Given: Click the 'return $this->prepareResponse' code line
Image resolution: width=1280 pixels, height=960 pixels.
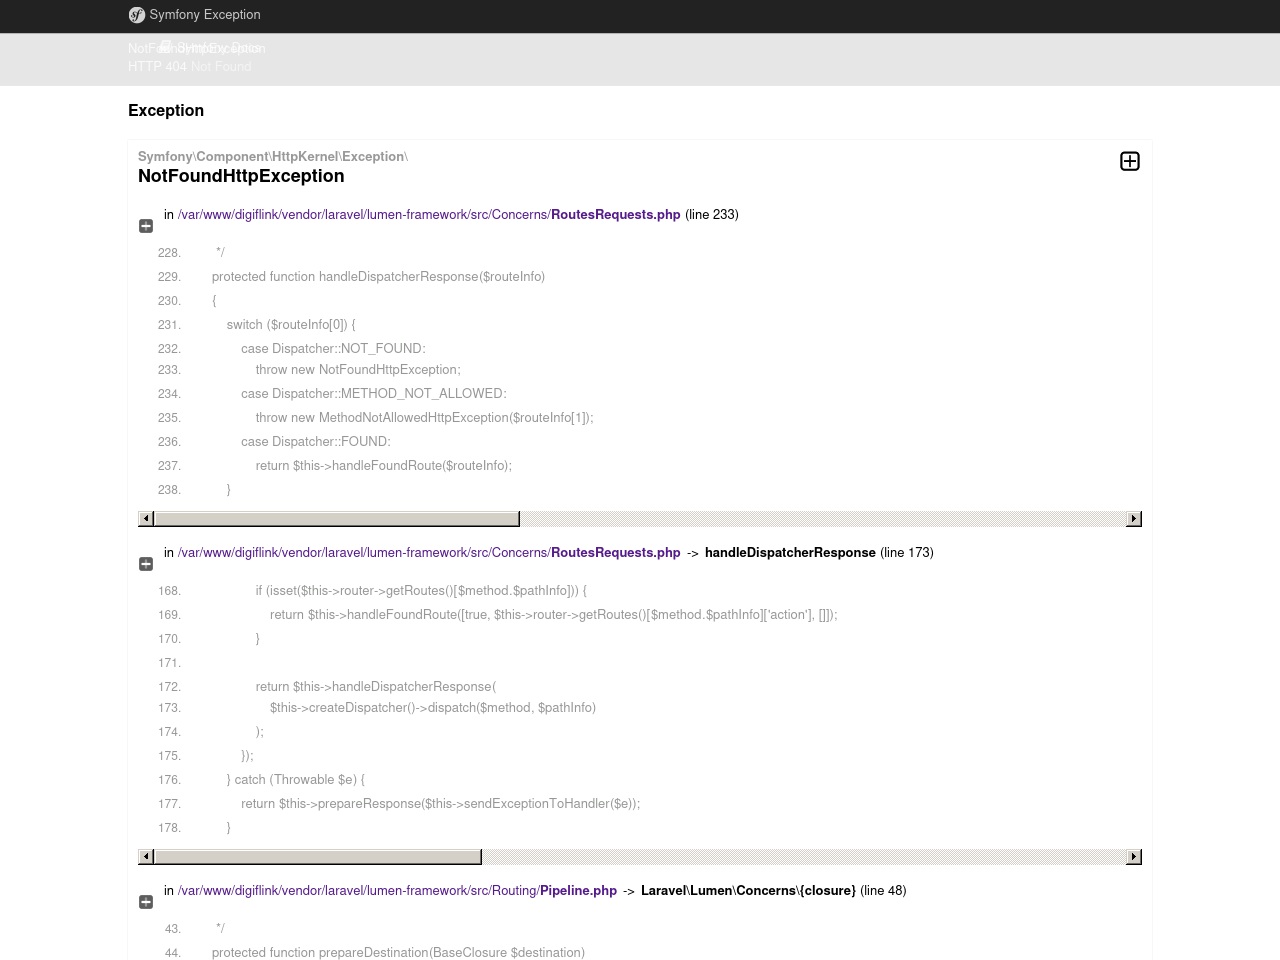Looking at the screenshot, I should [440, 804].
